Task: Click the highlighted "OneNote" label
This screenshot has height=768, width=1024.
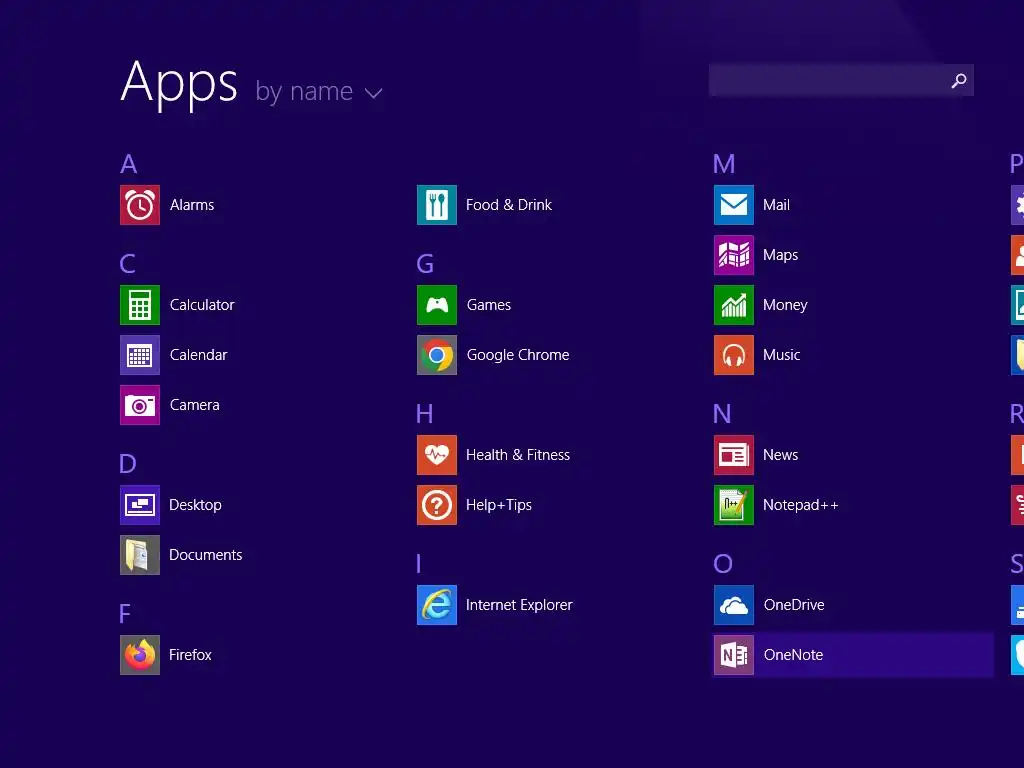Action: pyautogui.click(x=793, y=655)
